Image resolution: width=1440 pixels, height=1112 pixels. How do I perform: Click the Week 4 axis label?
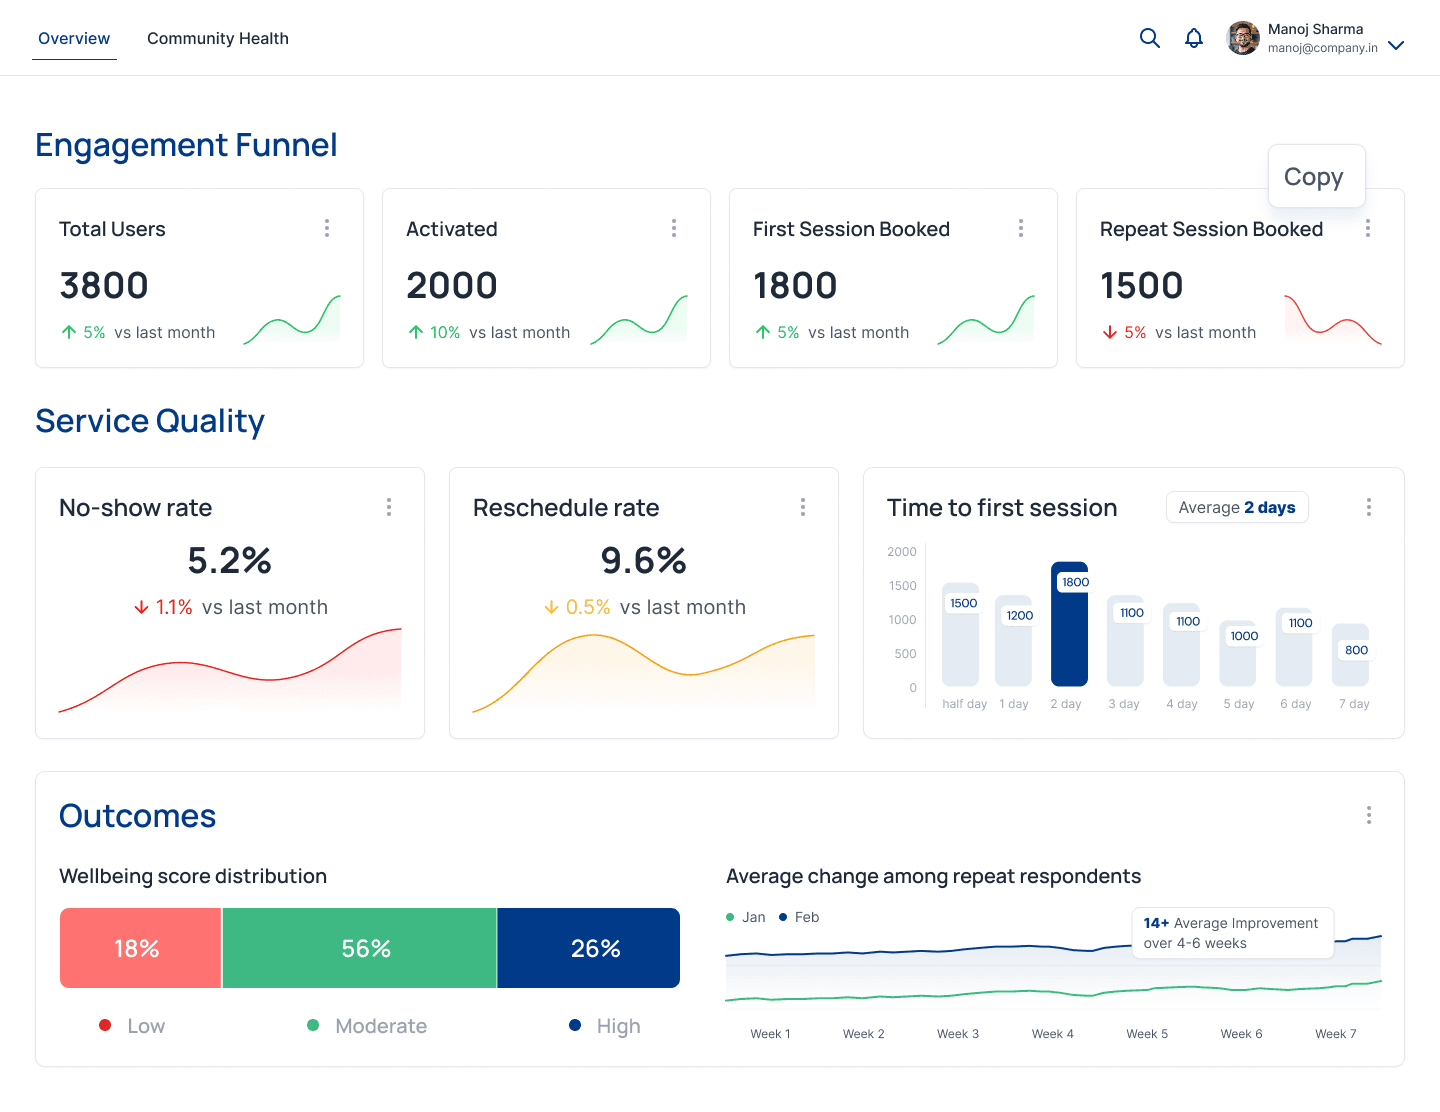coord(1053,1034)
